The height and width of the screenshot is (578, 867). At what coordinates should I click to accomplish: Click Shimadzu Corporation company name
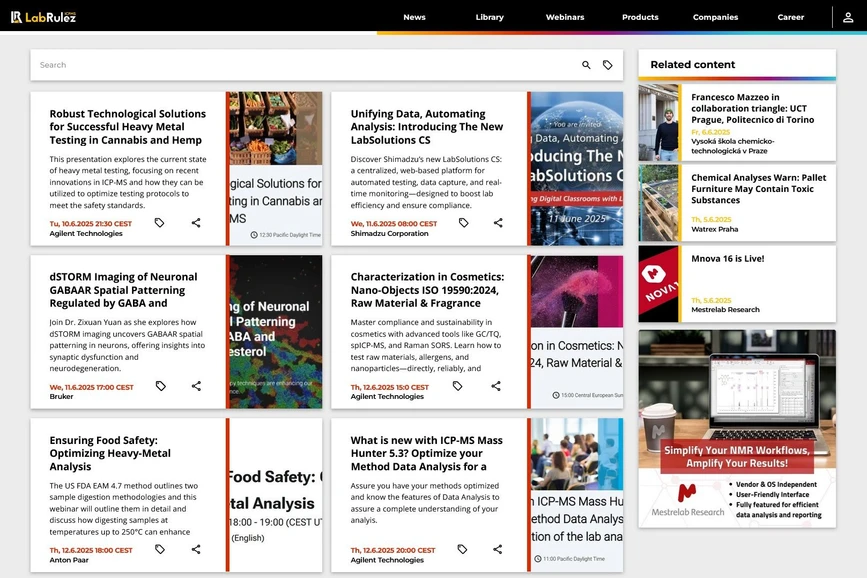click(x=389, y=233)
